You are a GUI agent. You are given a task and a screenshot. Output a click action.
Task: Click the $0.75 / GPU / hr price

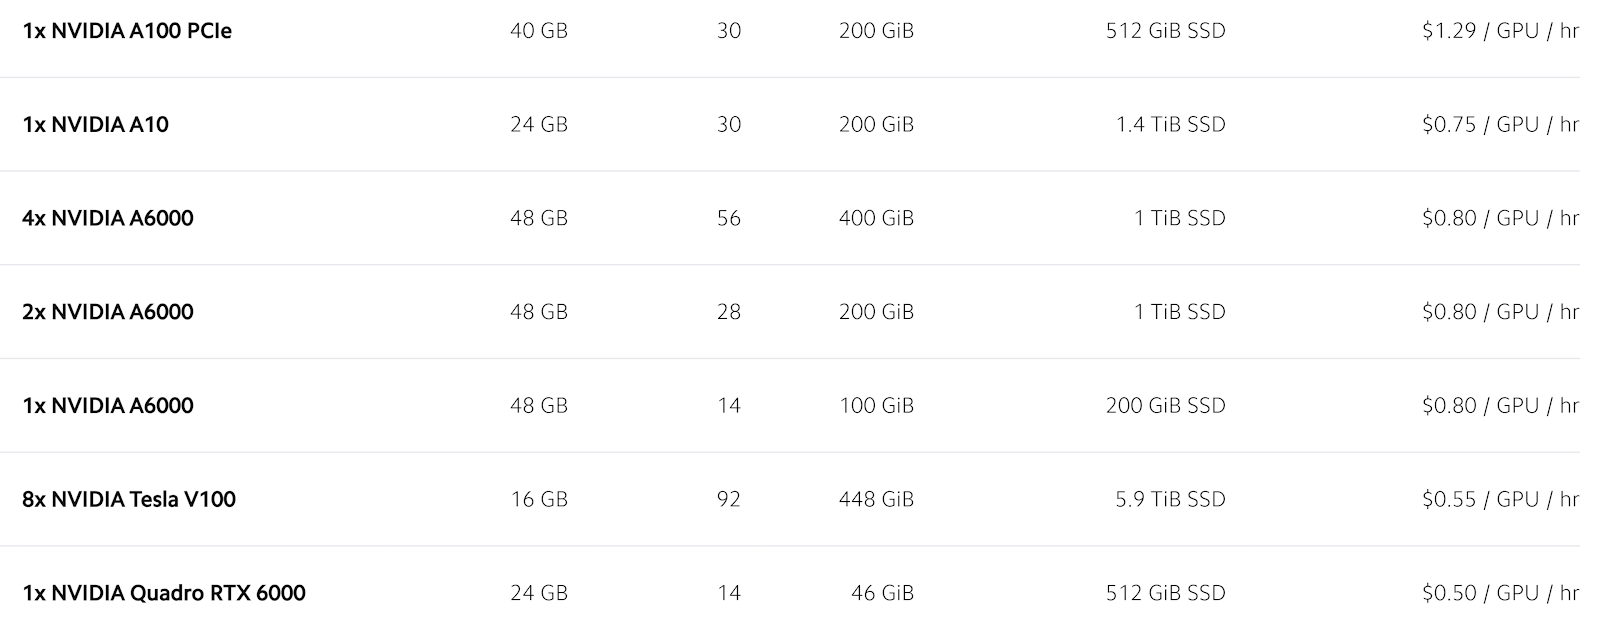(x=1500, y=125)
